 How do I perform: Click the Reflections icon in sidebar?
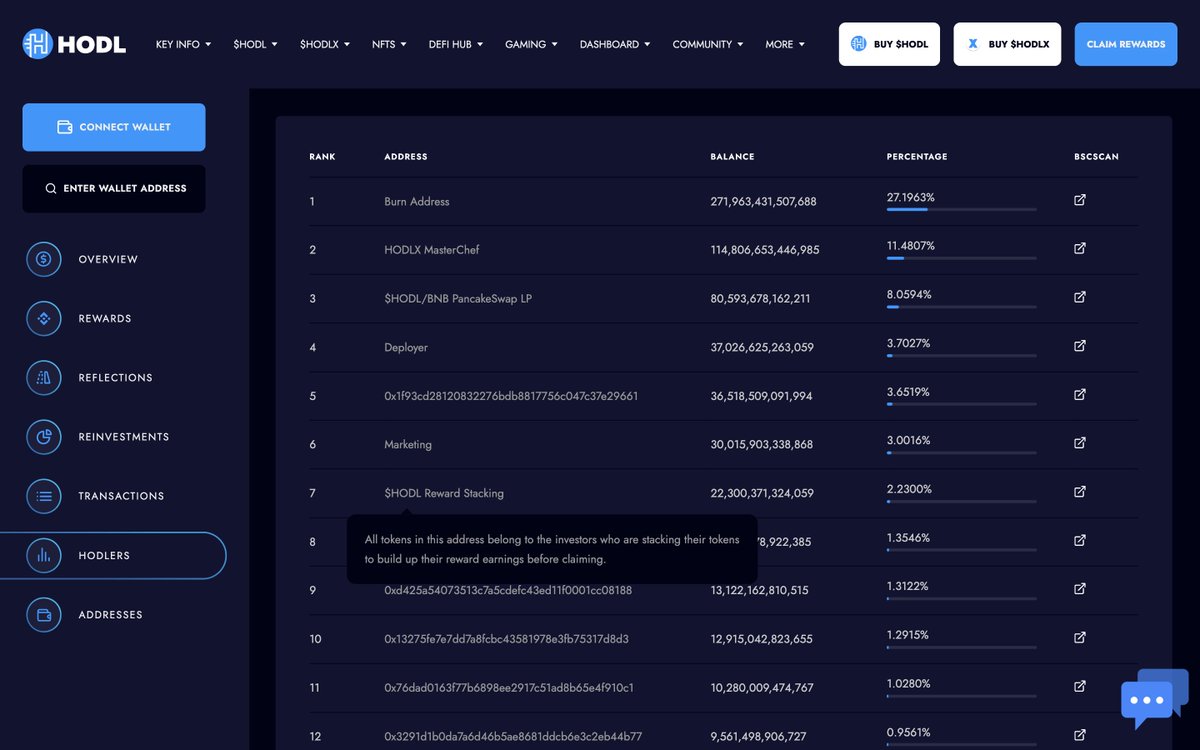44,378
